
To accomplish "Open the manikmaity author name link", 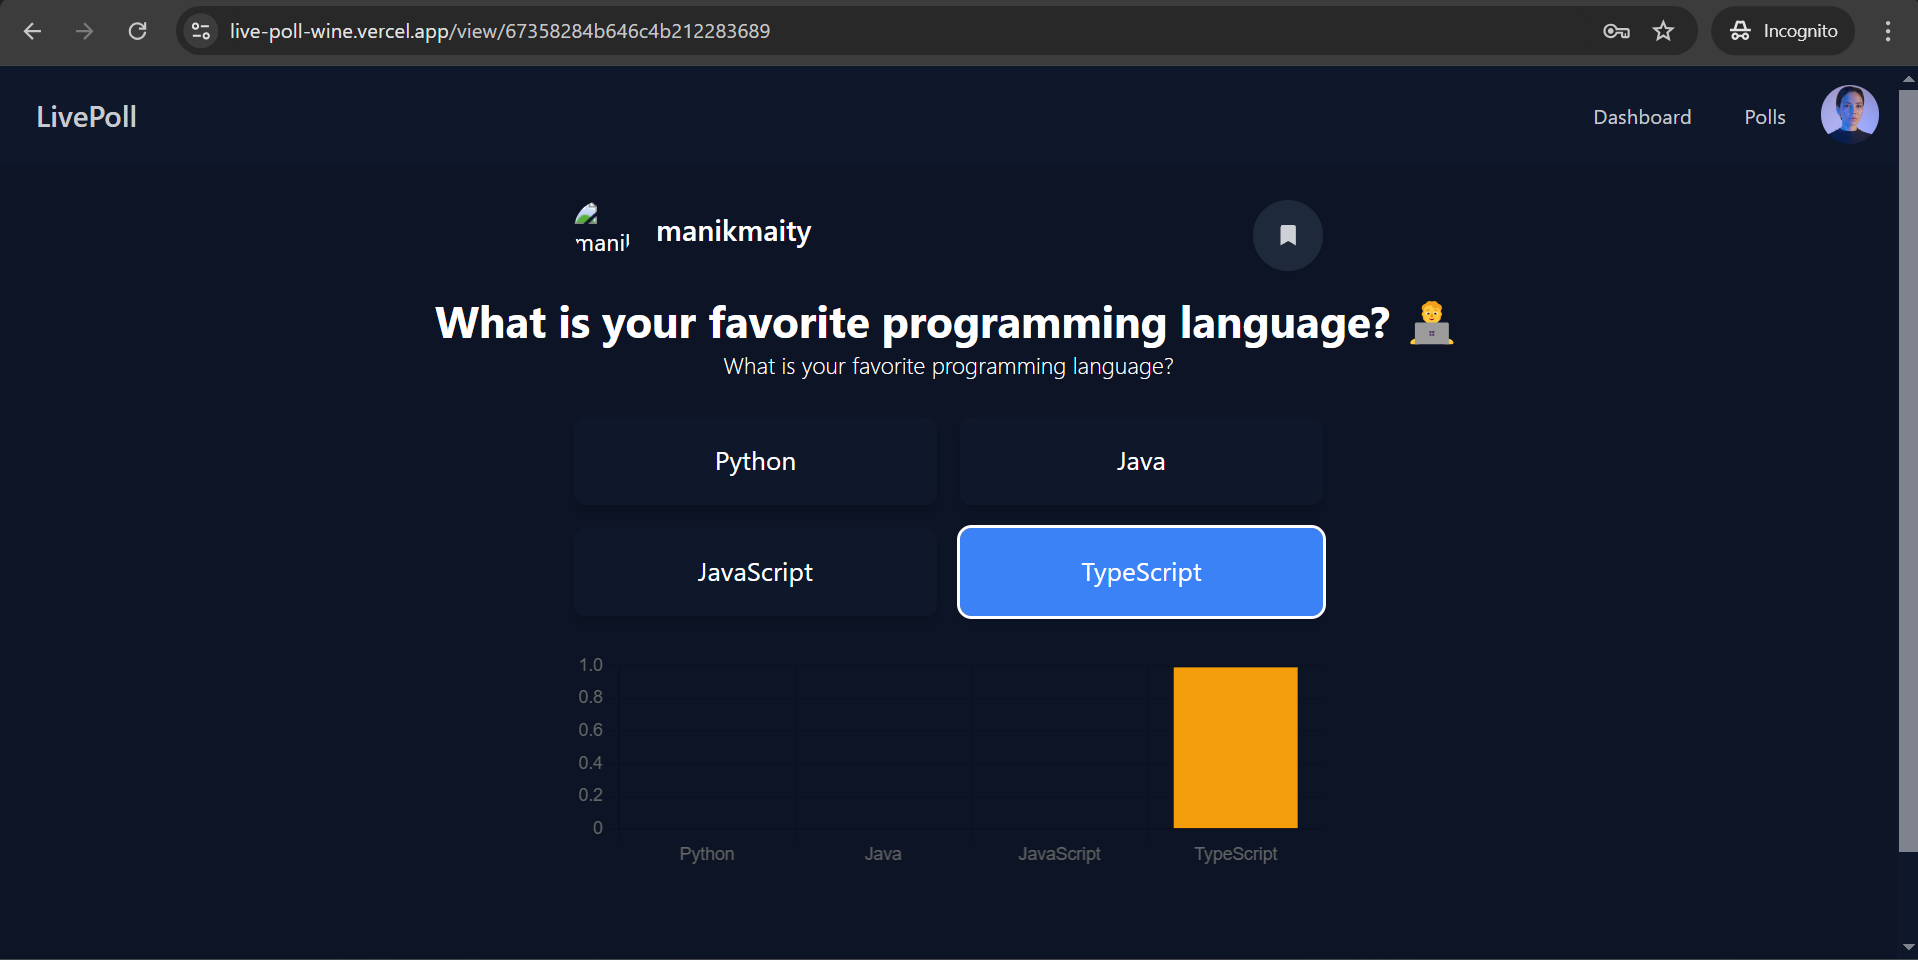I will 733,232.
